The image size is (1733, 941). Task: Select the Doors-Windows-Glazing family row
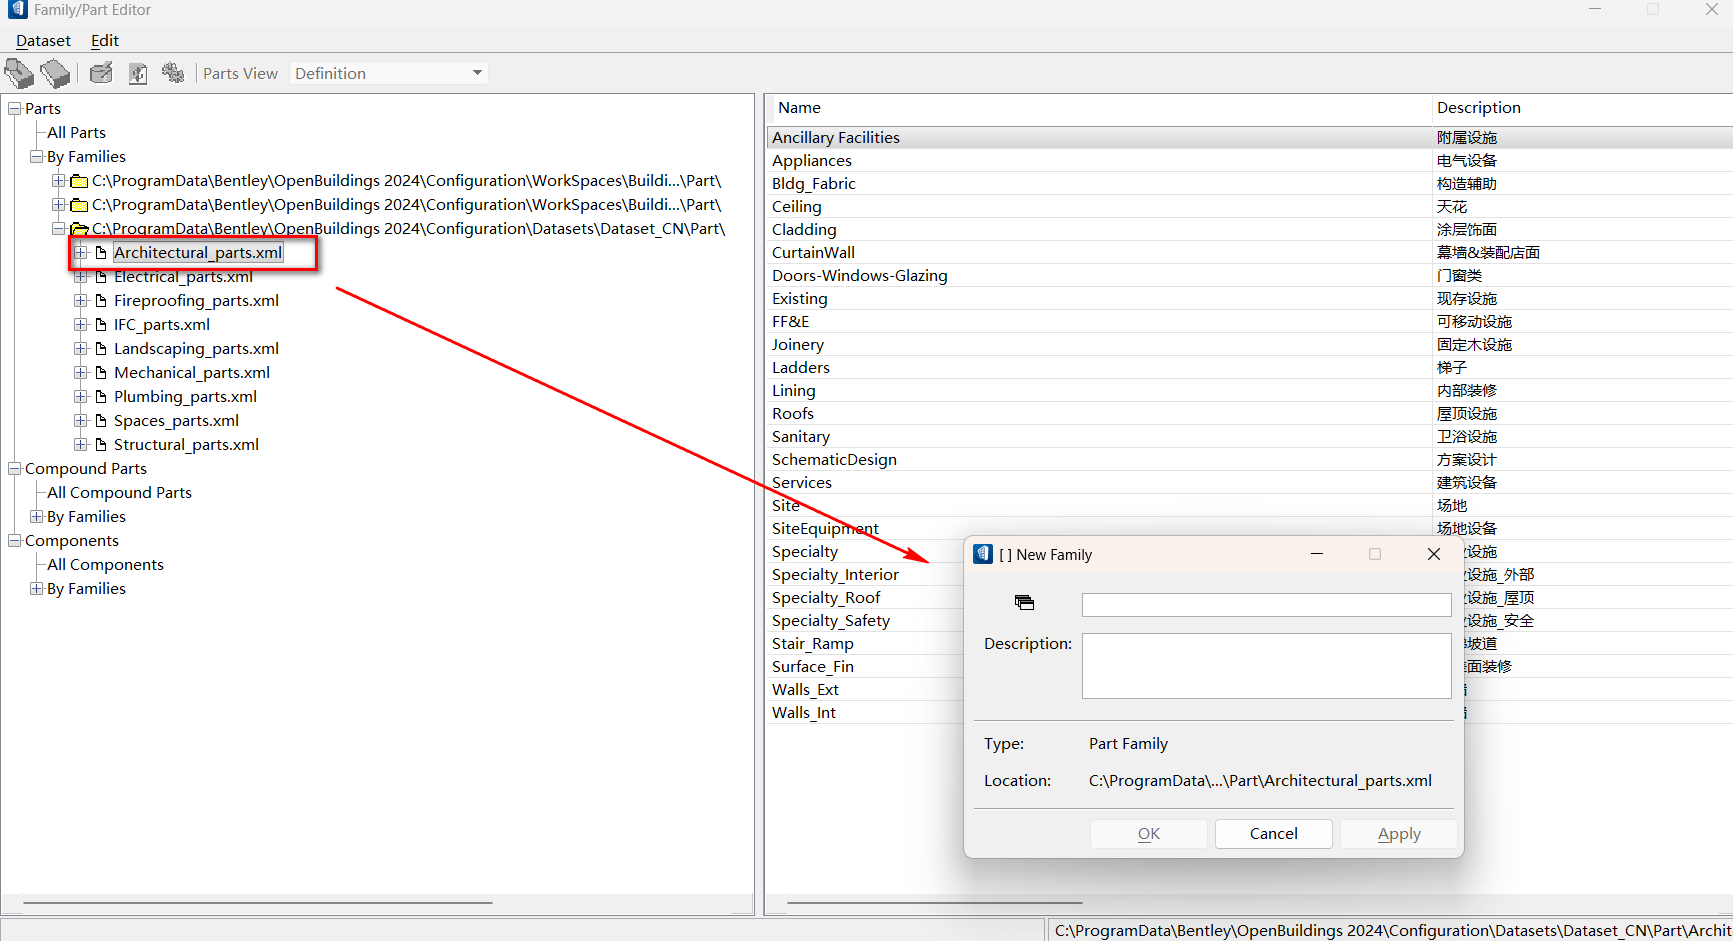click(1250, 276)
